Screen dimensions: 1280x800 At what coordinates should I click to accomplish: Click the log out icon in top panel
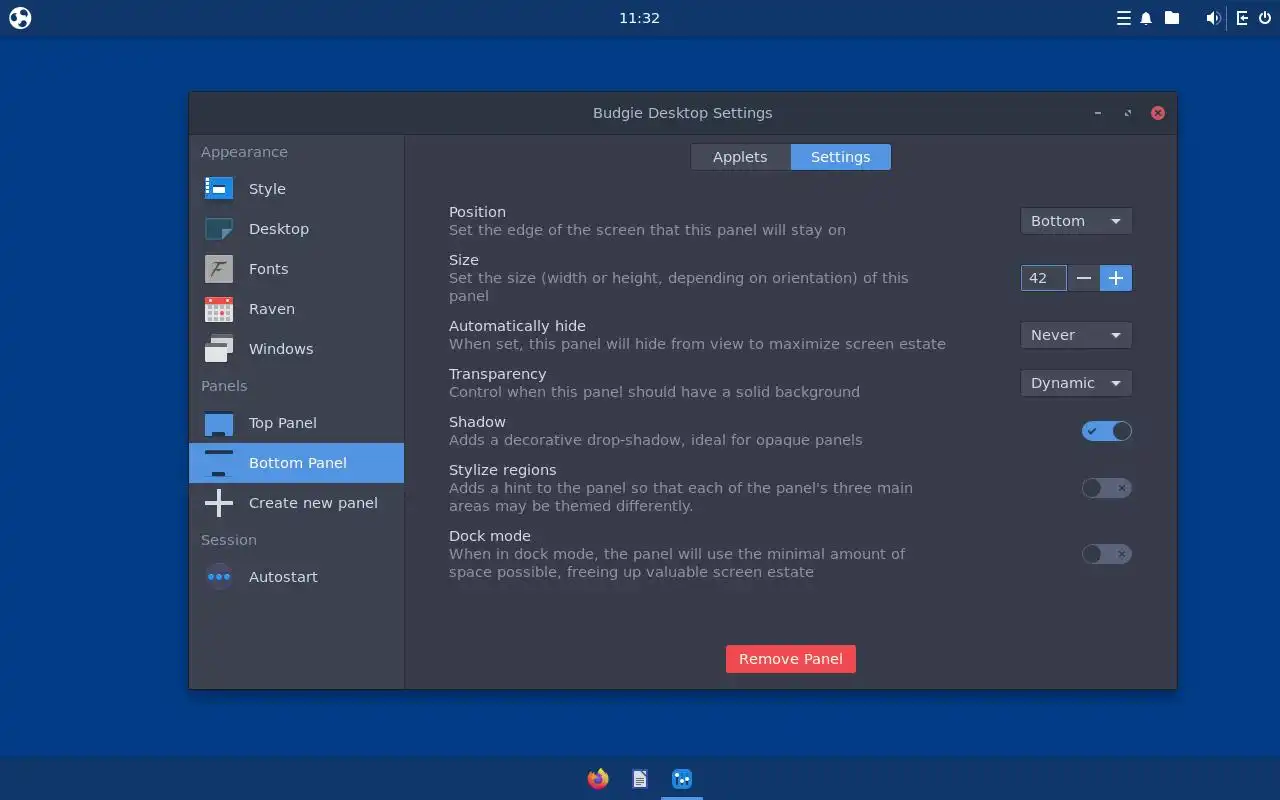1242,18
